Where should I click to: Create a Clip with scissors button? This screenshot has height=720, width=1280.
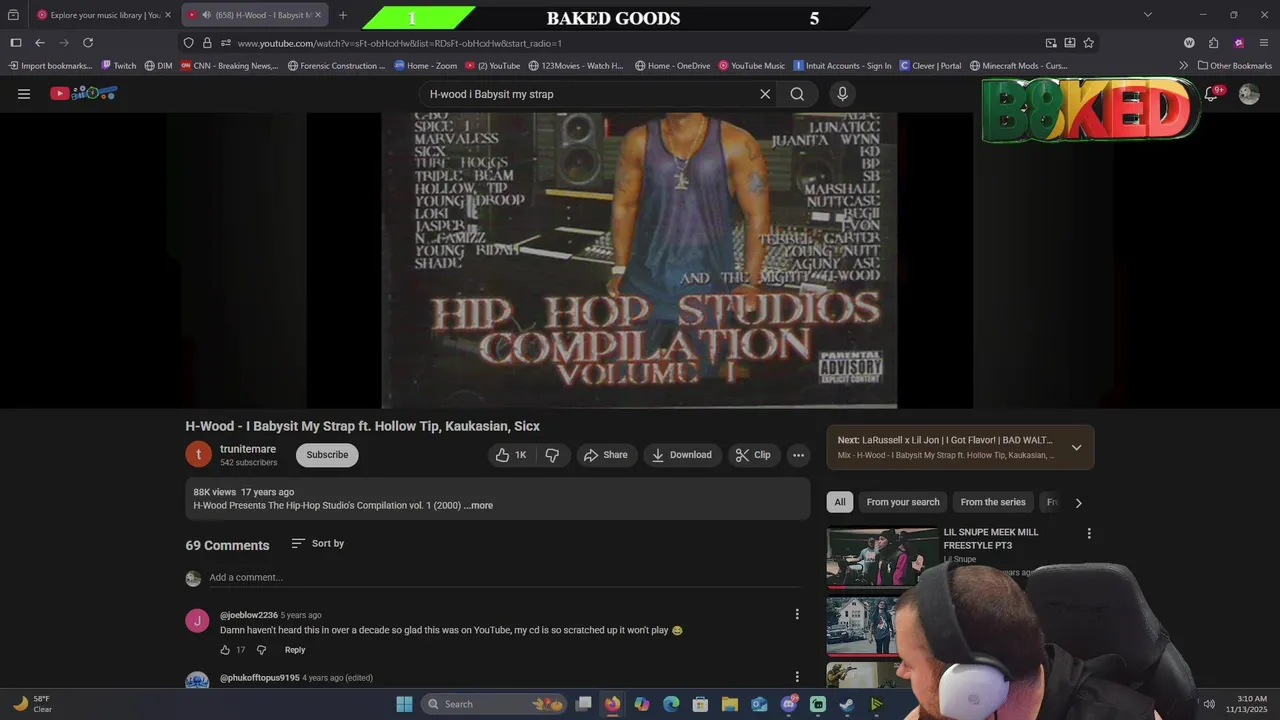(753, 455)
